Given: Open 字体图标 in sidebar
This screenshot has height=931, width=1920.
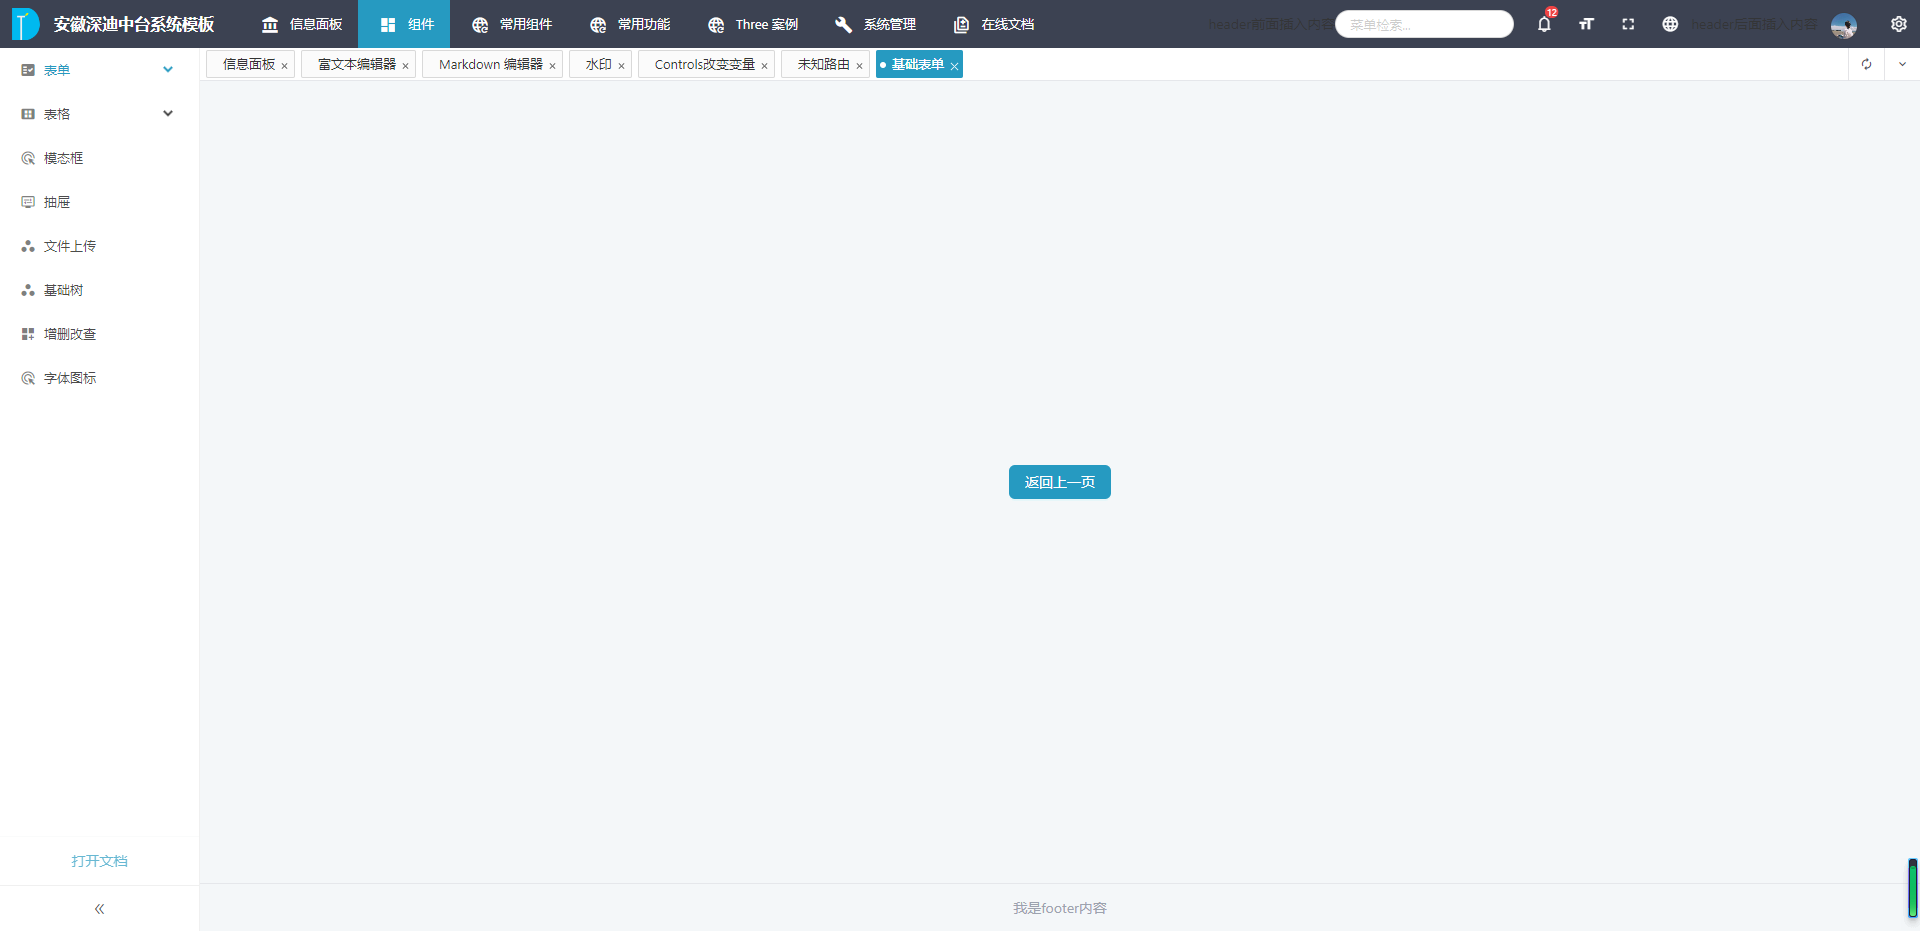Looking at the screenshot, I should pos(99,378).
